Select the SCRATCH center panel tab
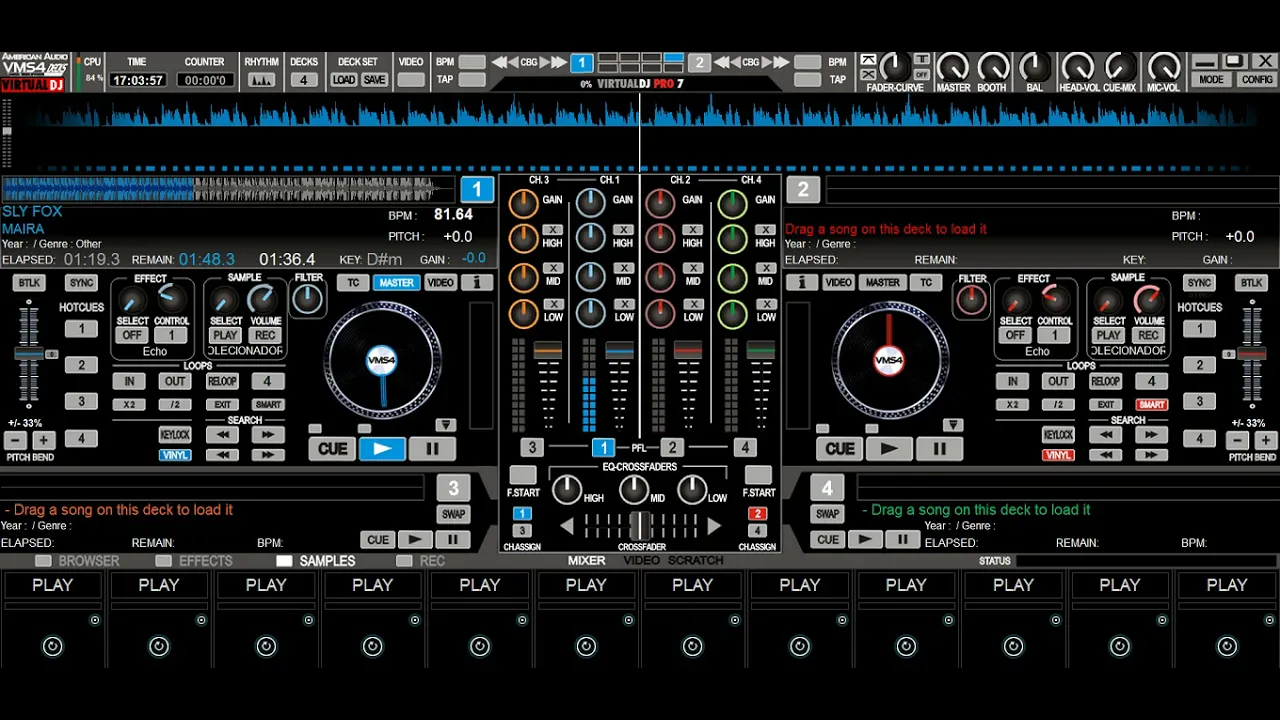This screenshot has height=720, width=1280. point(695,561)
